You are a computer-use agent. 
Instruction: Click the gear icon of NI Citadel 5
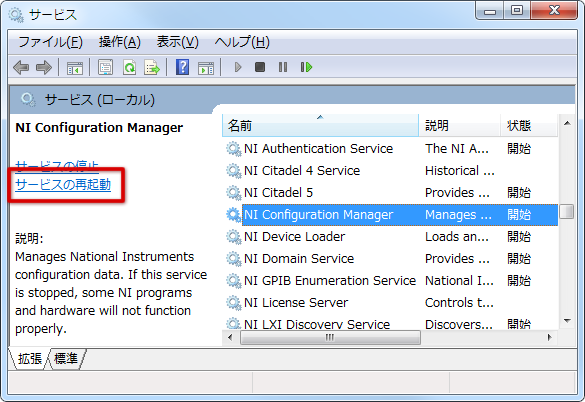pos(234,193)
